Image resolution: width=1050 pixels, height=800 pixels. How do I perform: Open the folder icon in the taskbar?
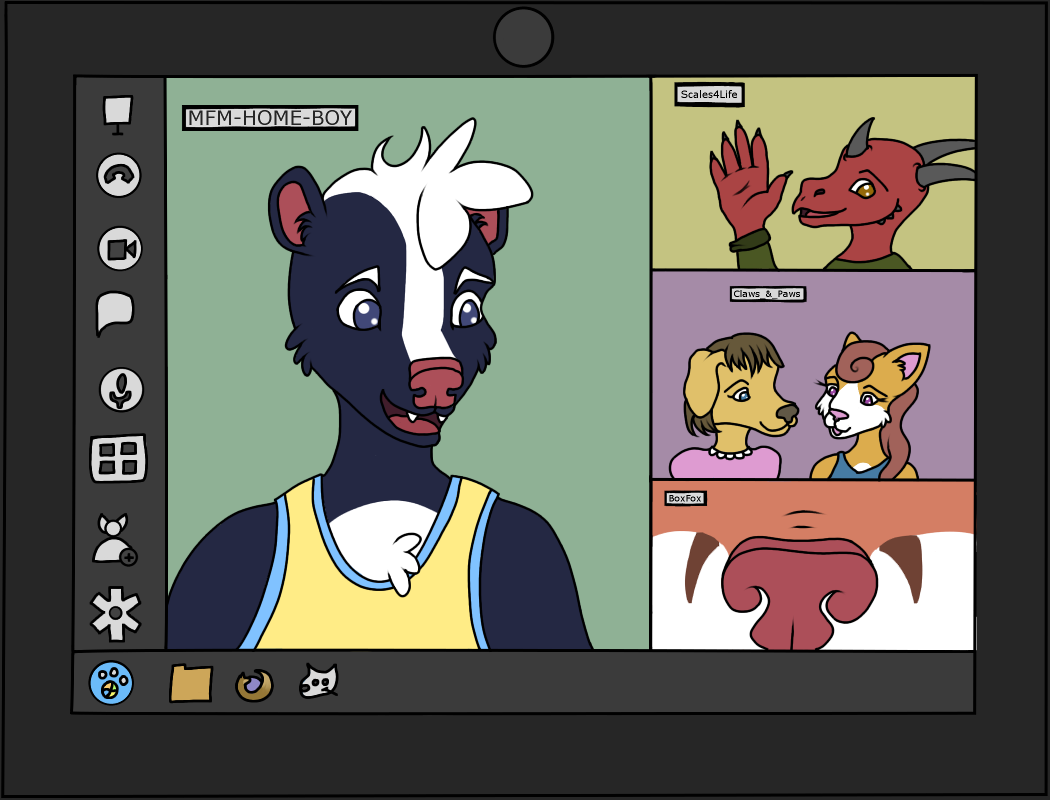(191, 683)
